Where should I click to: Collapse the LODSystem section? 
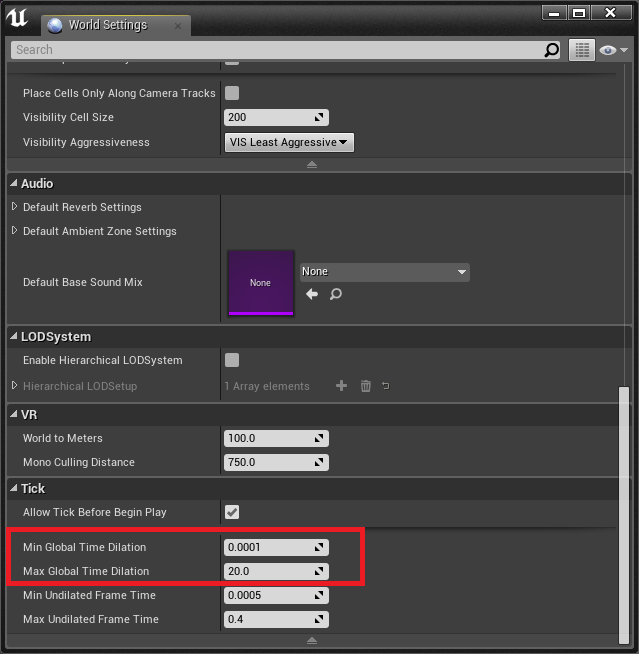coord(14,336)
